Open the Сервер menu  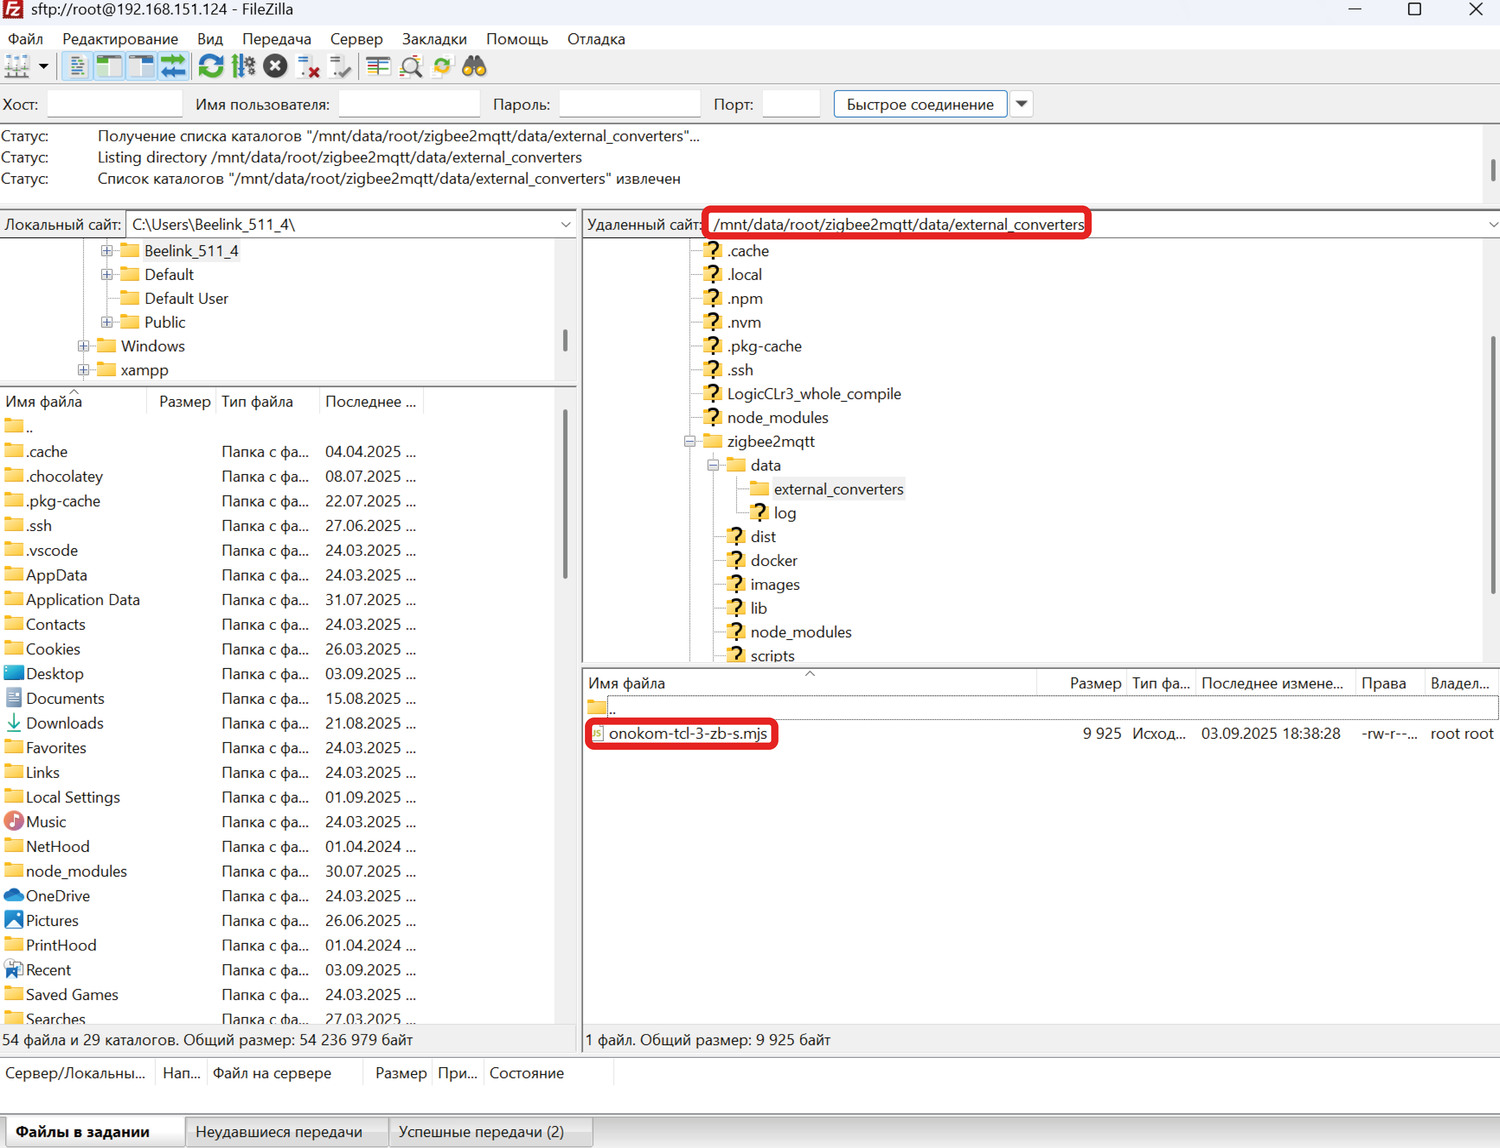pos(356,39)
